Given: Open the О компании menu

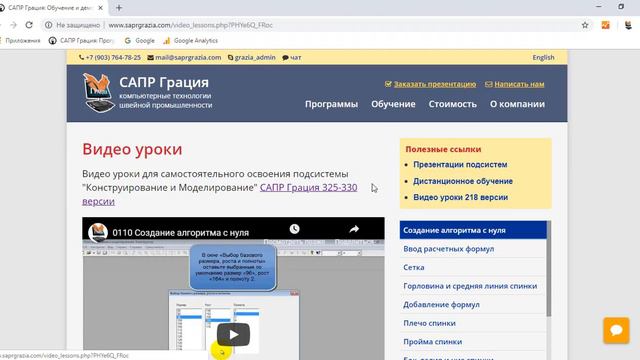Looking at the screenshot, I should pyautogui.click(x=517, y=104).
